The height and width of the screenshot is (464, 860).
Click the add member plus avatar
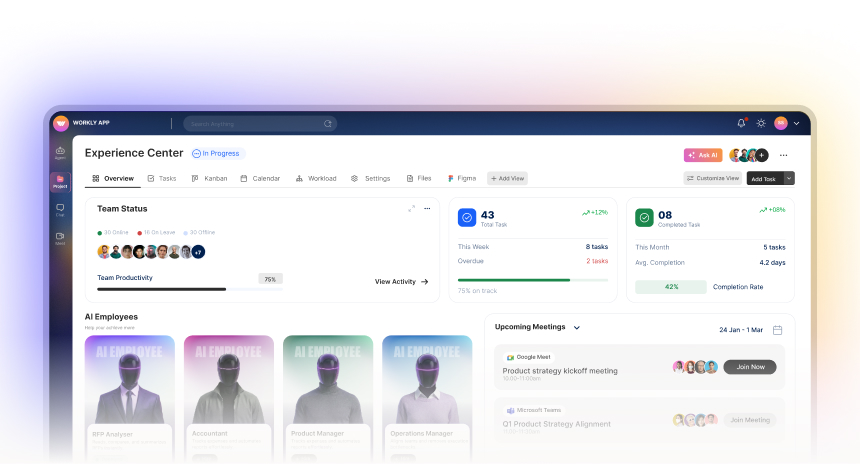[x=762, y=155]
